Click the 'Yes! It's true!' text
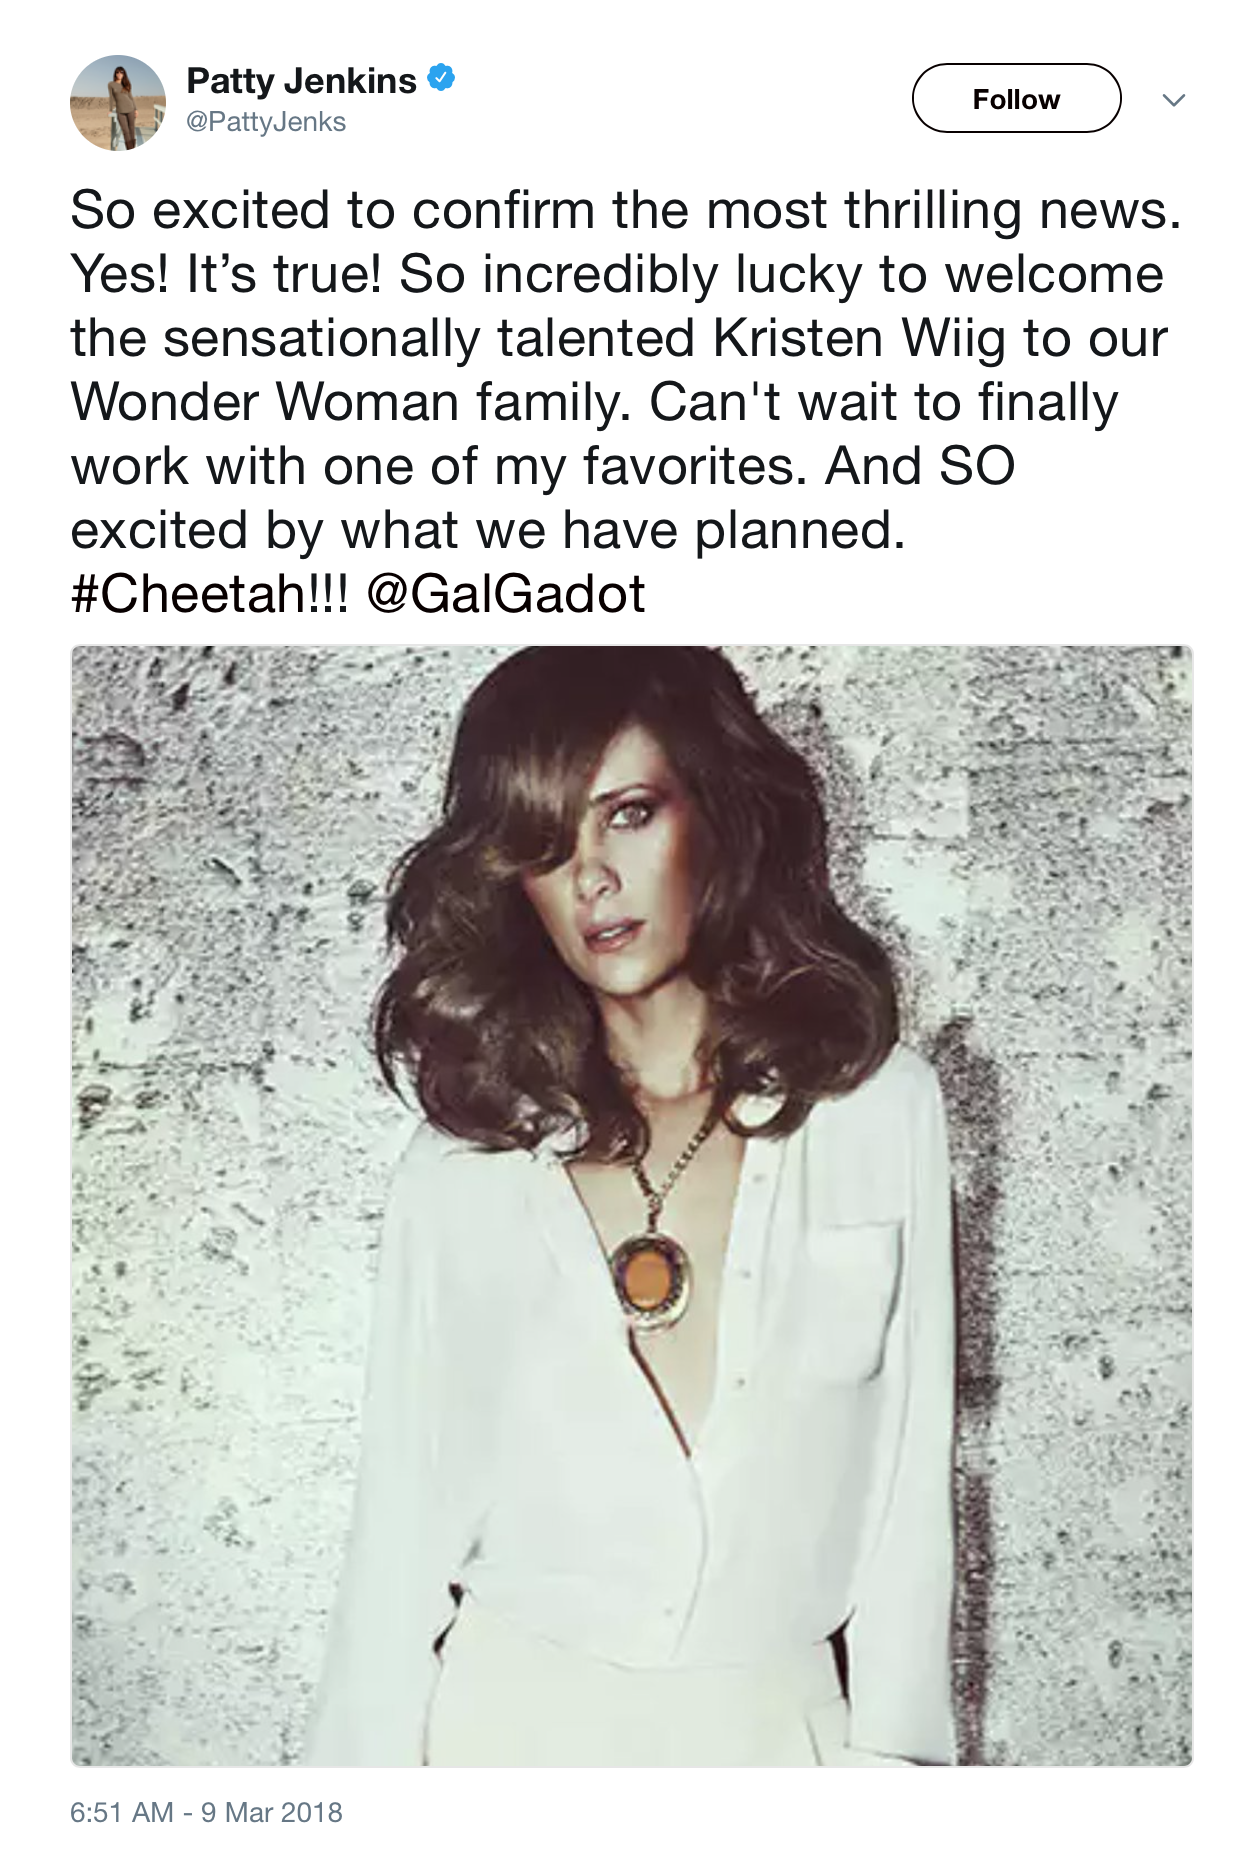The width and height of the screenshot is (1260, 1850). [x=226, y=274]
